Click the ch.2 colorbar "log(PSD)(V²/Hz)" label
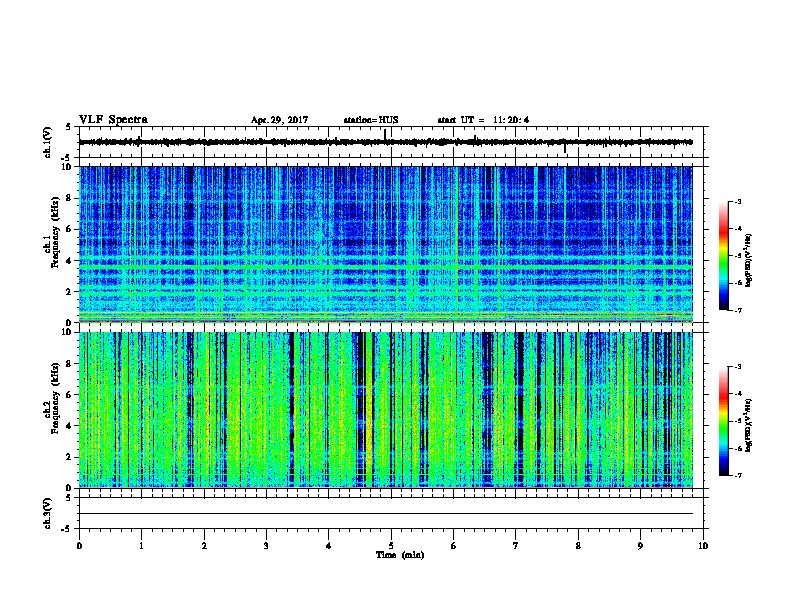Screen dimensions: 792x612 pos(748,425)
